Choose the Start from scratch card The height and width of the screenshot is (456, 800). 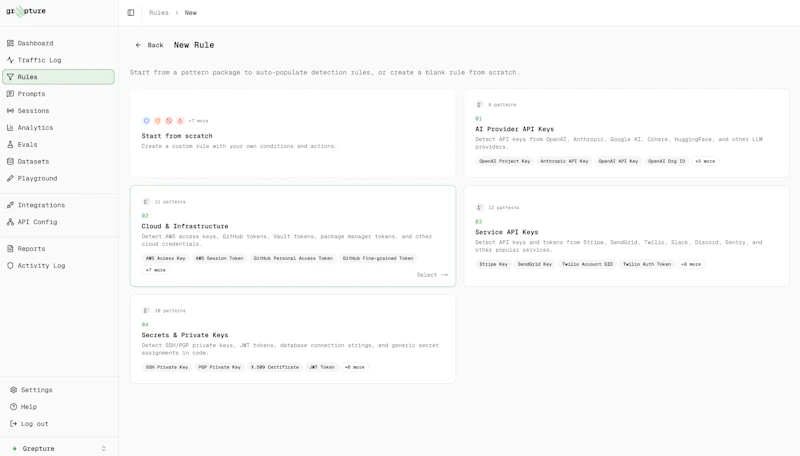click(293, 133)
